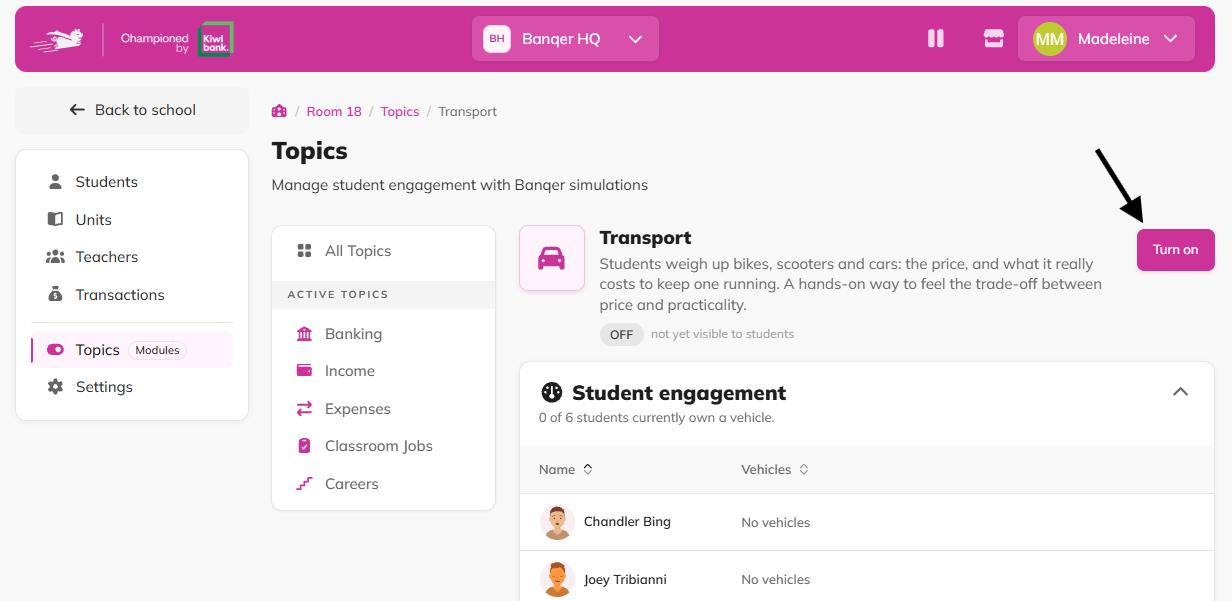Go to Topics breadcrumb link
The image size is (1232, 601).
pyautogui.click(x=400, y=111)
